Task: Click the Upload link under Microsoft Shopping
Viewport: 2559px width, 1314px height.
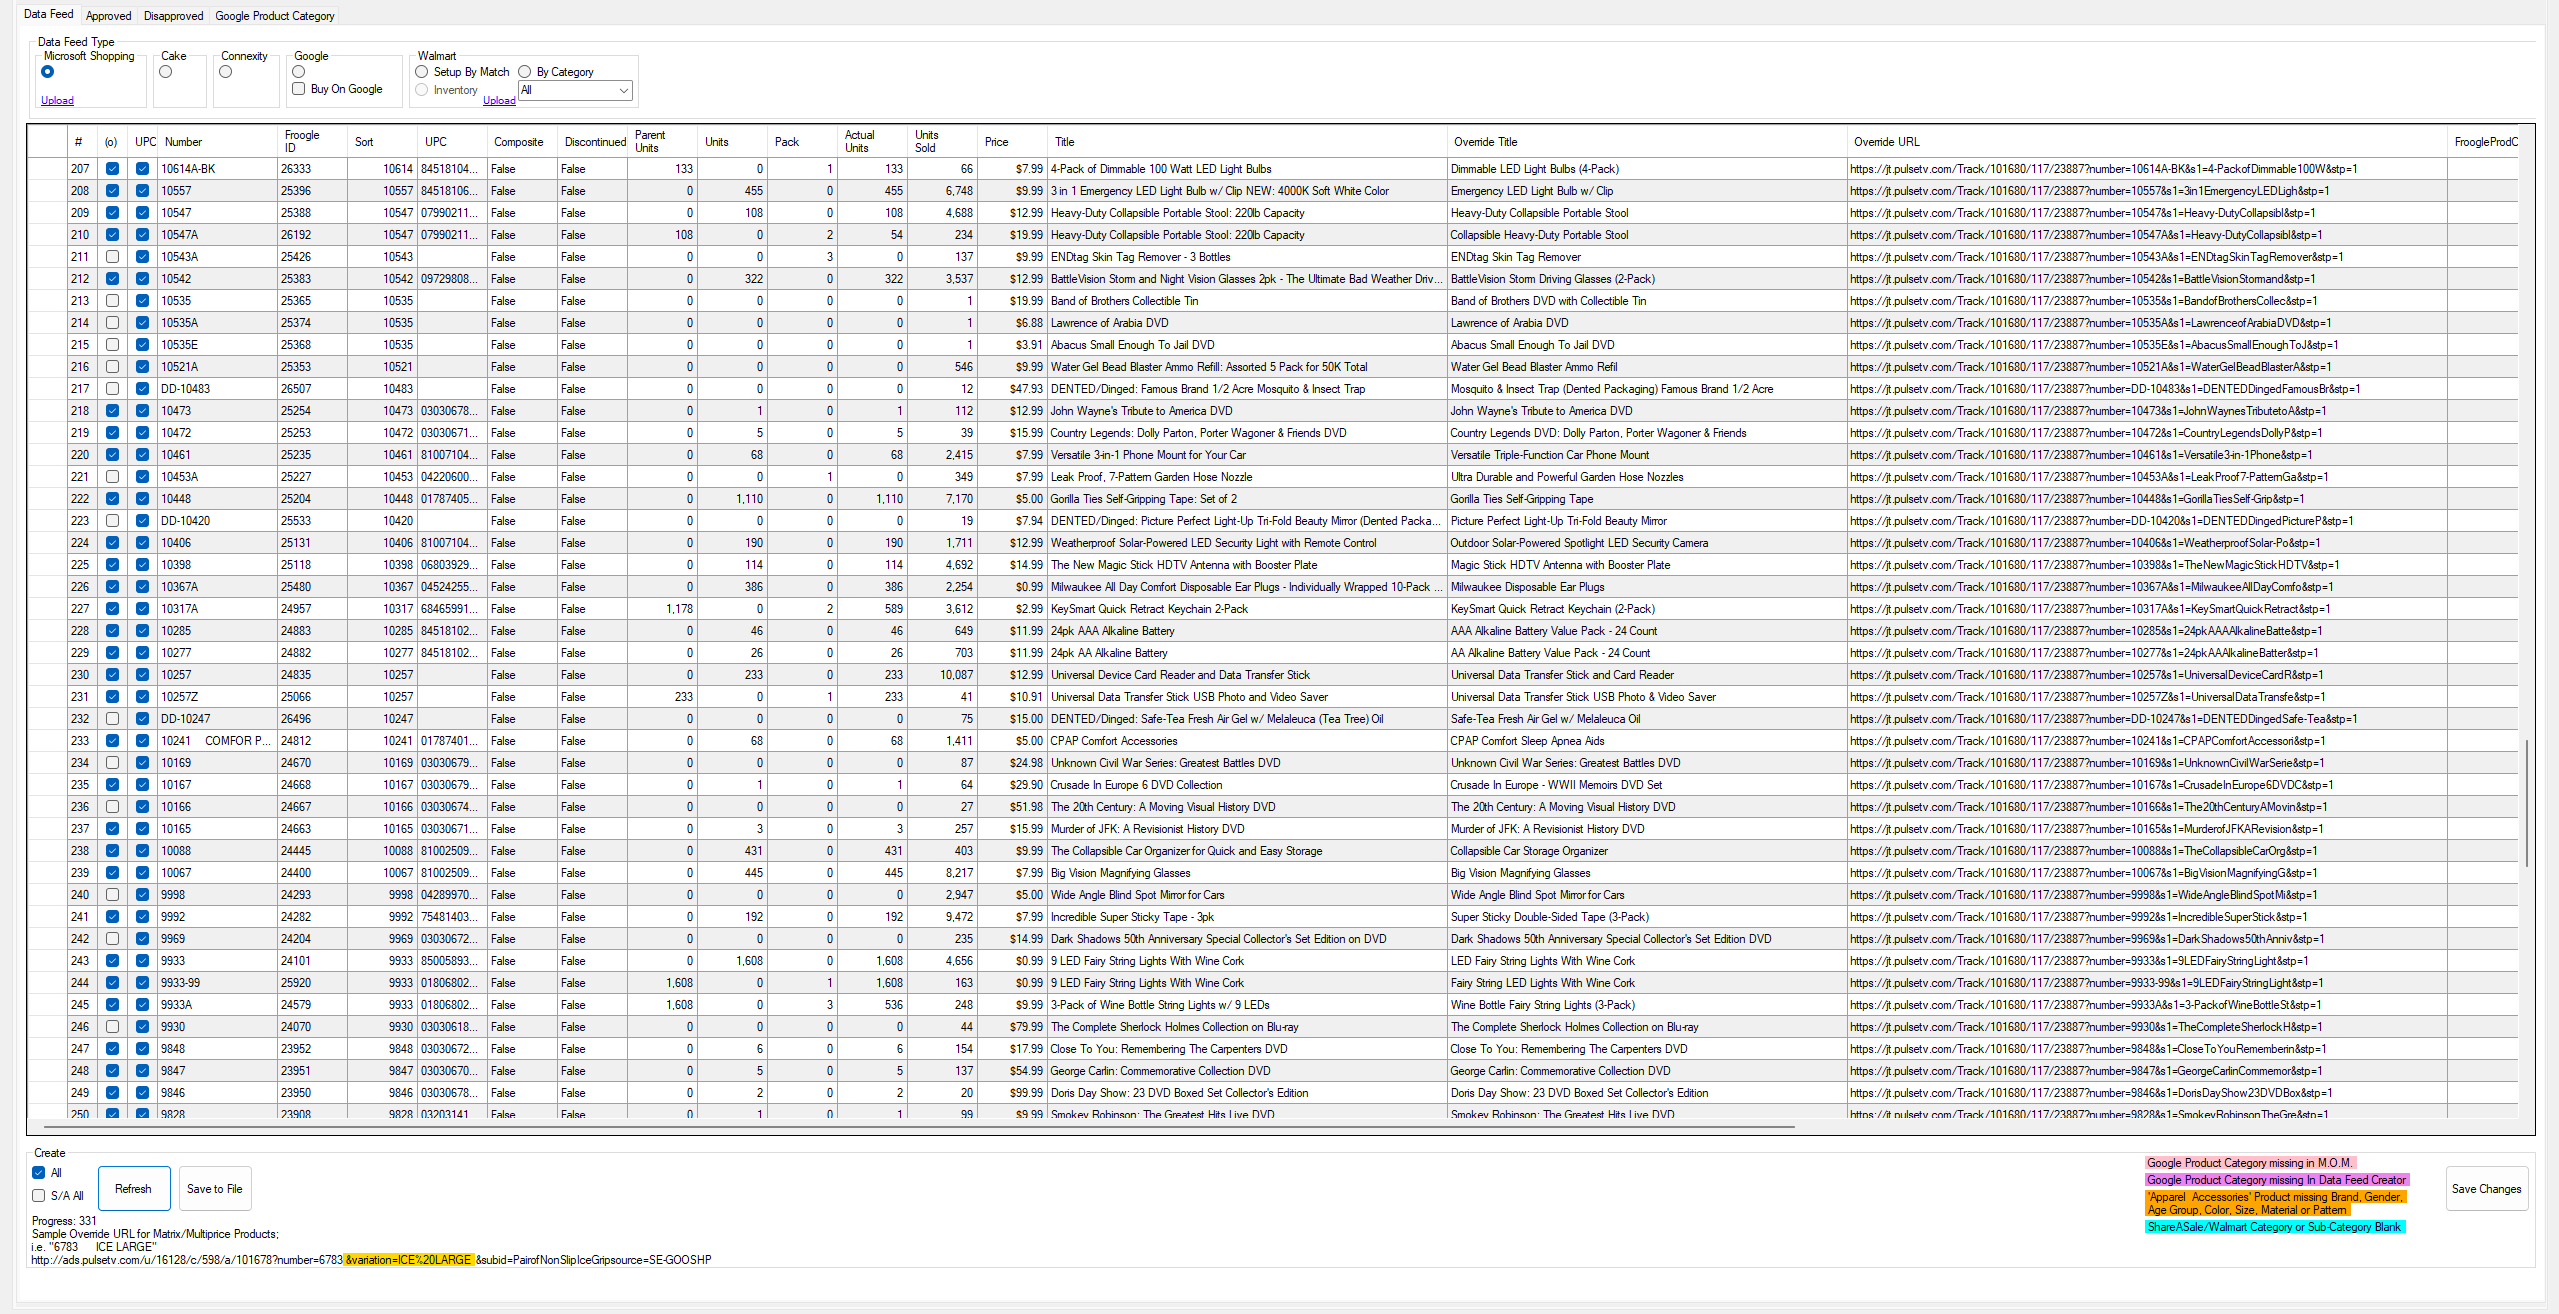Action: 57,101
